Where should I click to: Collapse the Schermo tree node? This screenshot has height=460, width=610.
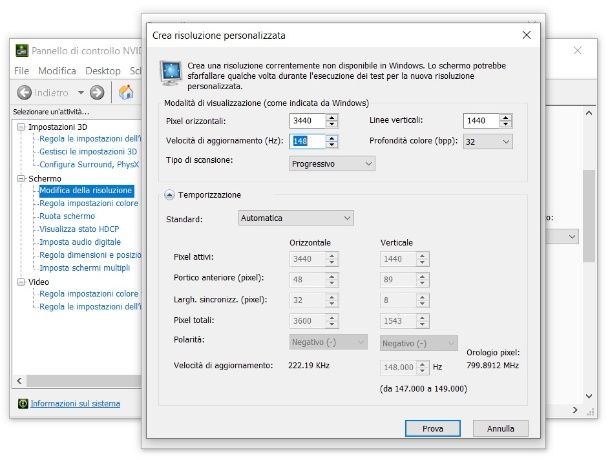[x=21, y=179]
